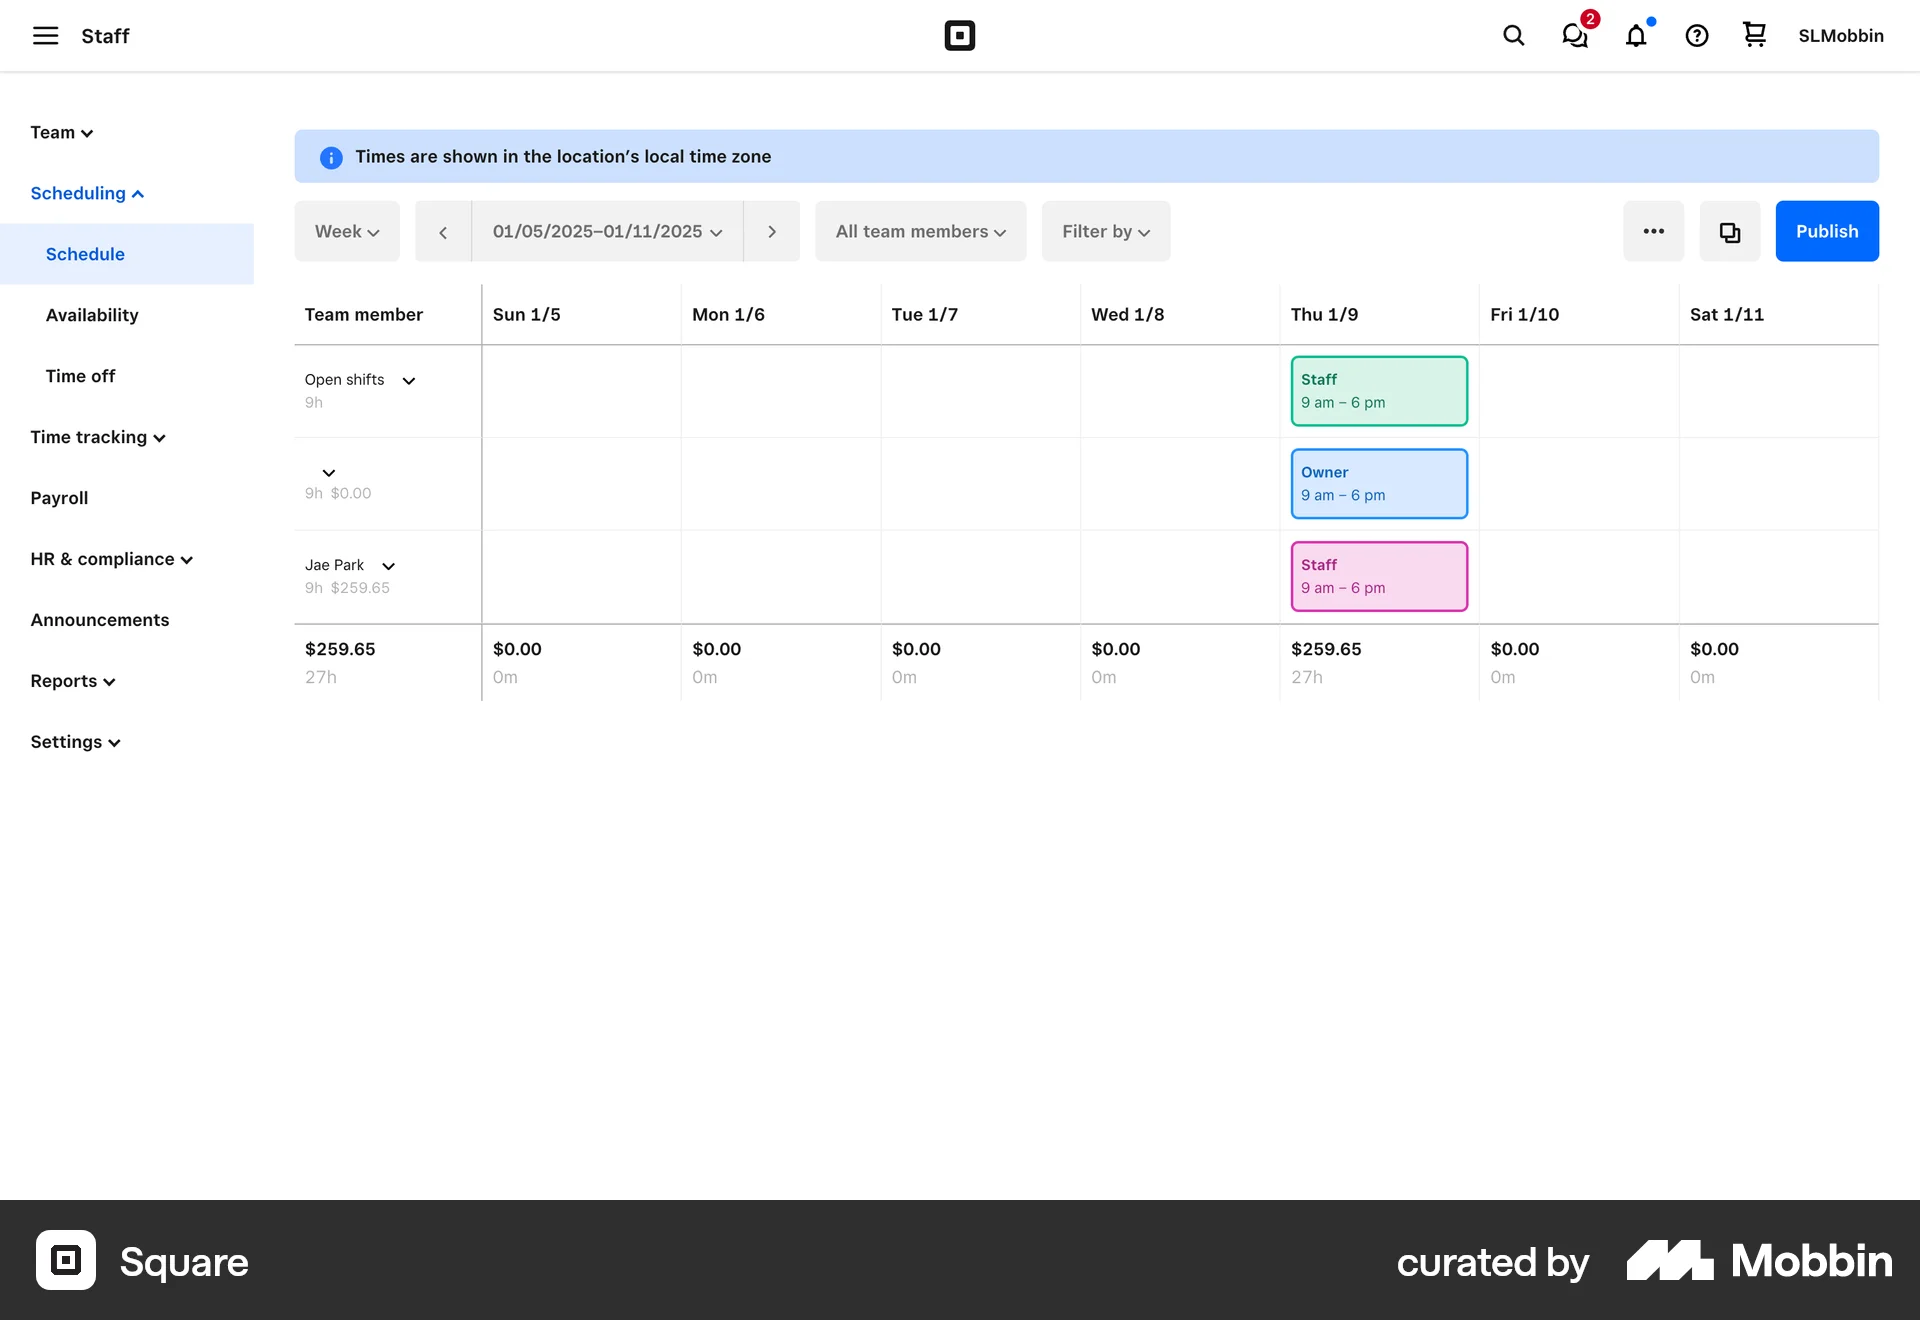Open the navigation hamburger menu

pyautogui.click(x=46, y=36)
